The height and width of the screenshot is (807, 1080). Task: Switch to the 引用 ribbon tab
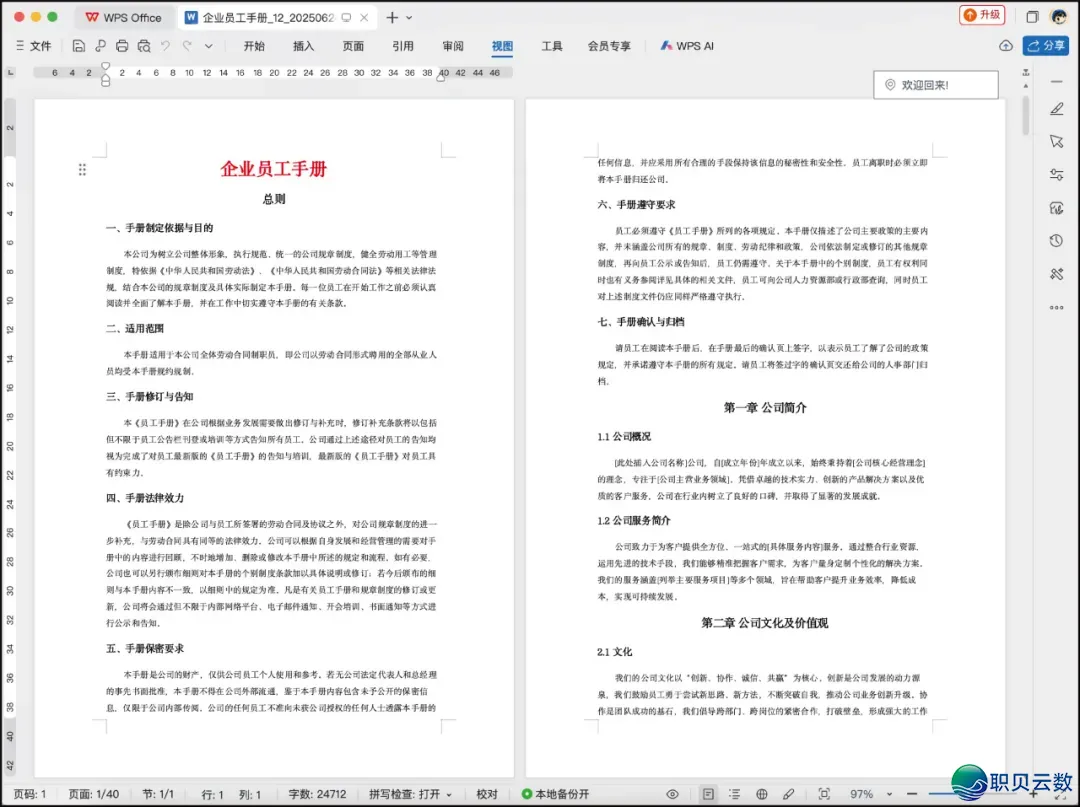pos(403,46)
